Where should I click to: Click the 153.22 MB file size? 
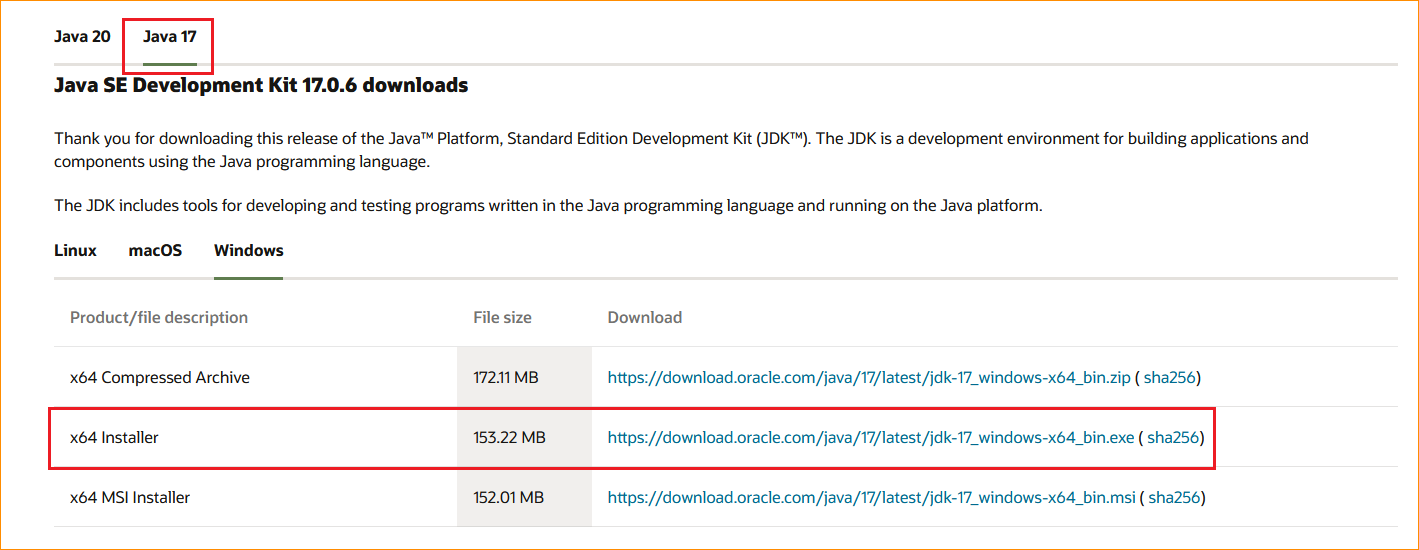pos(509,438)
